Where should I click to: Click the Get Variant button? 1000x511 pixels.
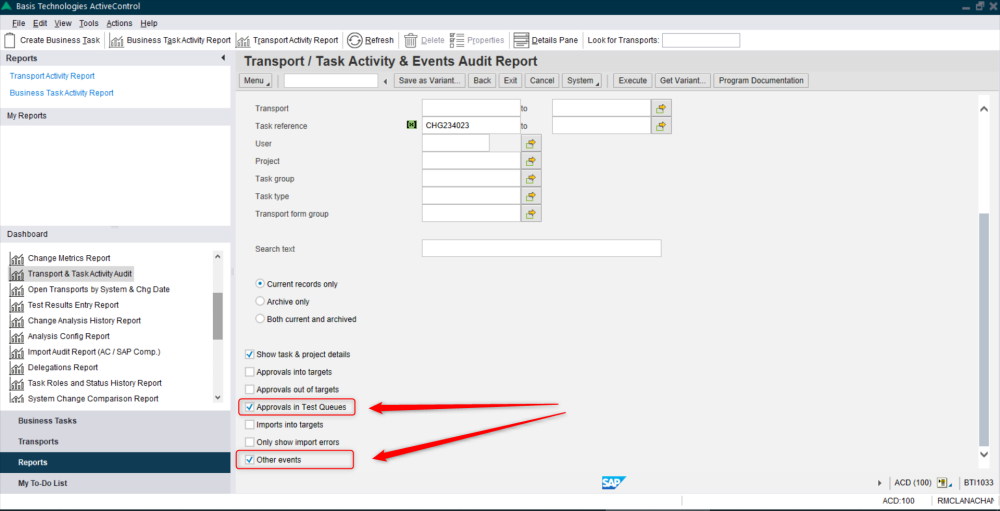(683, 81)
